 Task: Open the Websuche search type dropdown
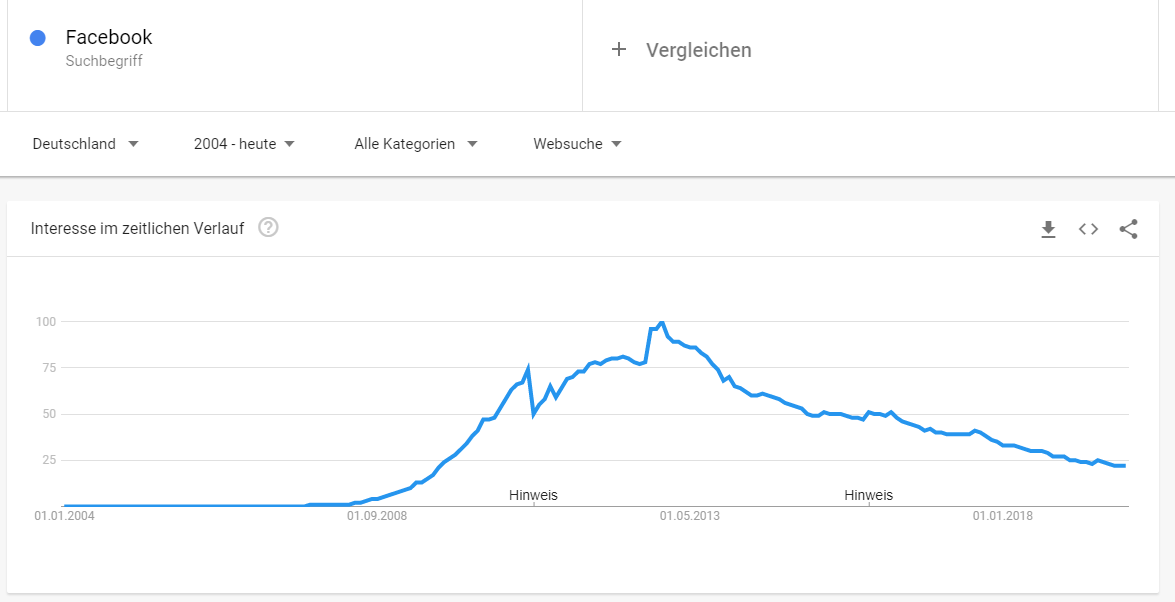(577, 144)
